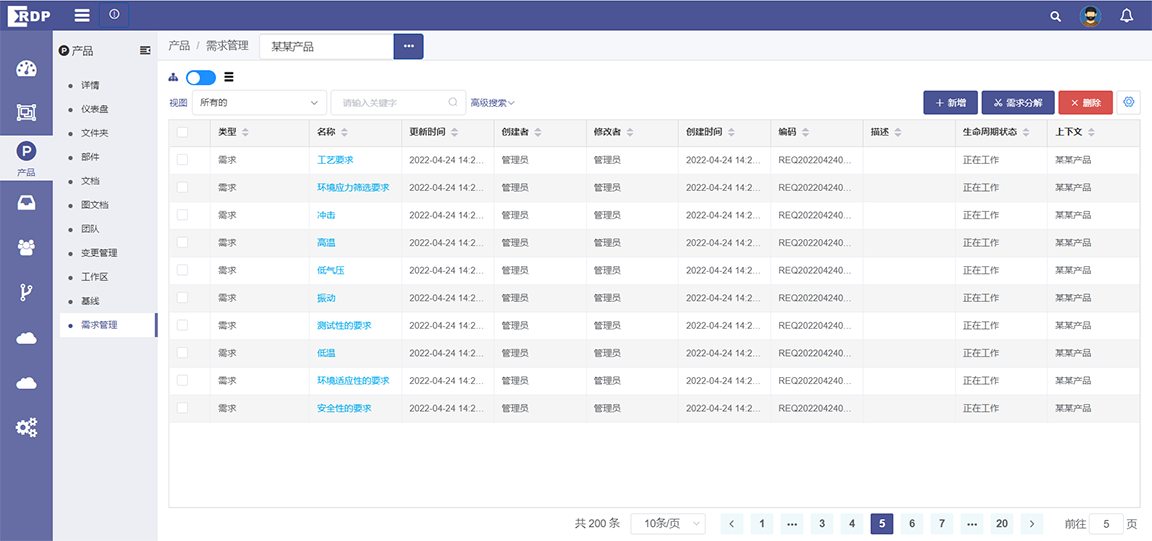Image resolution: width=1152 pixels, height=541 pixels.
Task: Open the second sidebar icon below dashboard
Action: [x=26, y=112]
